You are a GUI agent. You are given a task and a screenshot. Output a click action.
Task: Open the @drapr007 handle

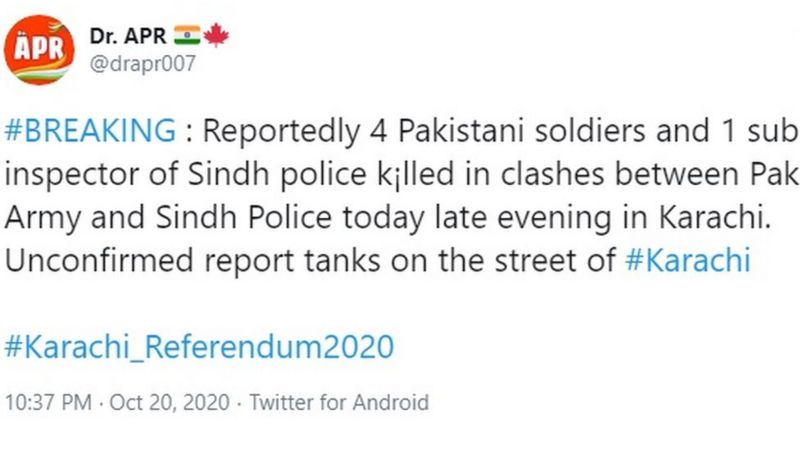coord(143,64)
